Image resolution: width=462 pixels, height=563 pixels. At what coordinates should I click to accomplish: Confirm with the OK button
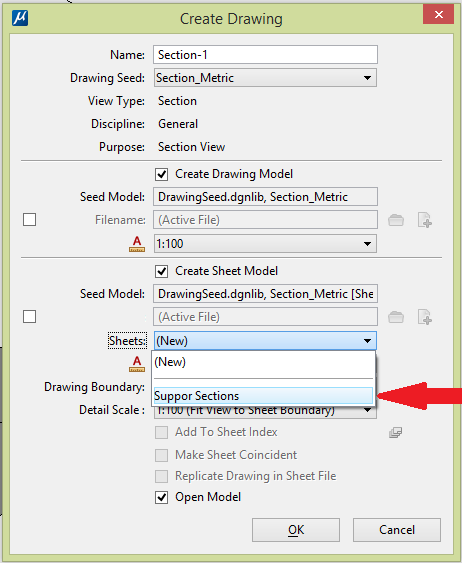296,530
